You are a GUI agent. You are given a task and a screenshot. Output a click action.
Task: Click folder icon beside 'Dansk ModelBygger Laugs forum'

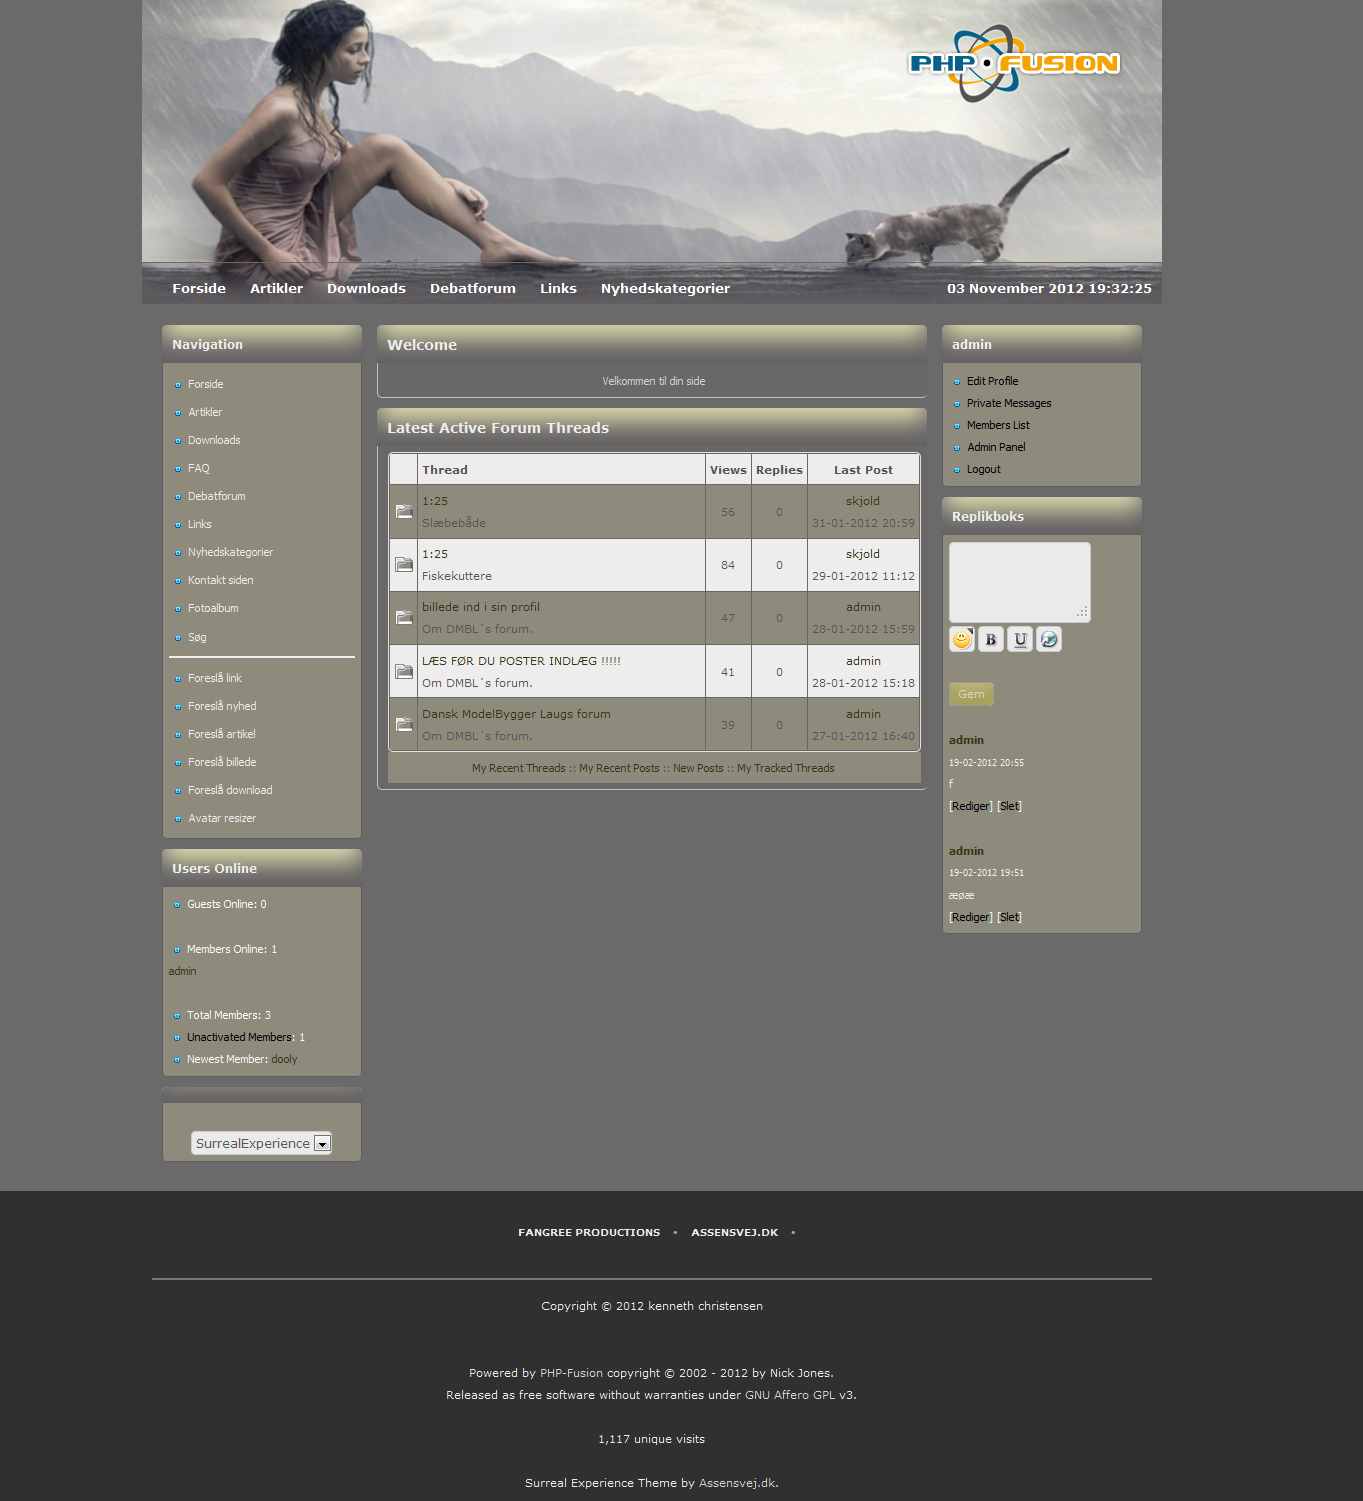point(404,725)
